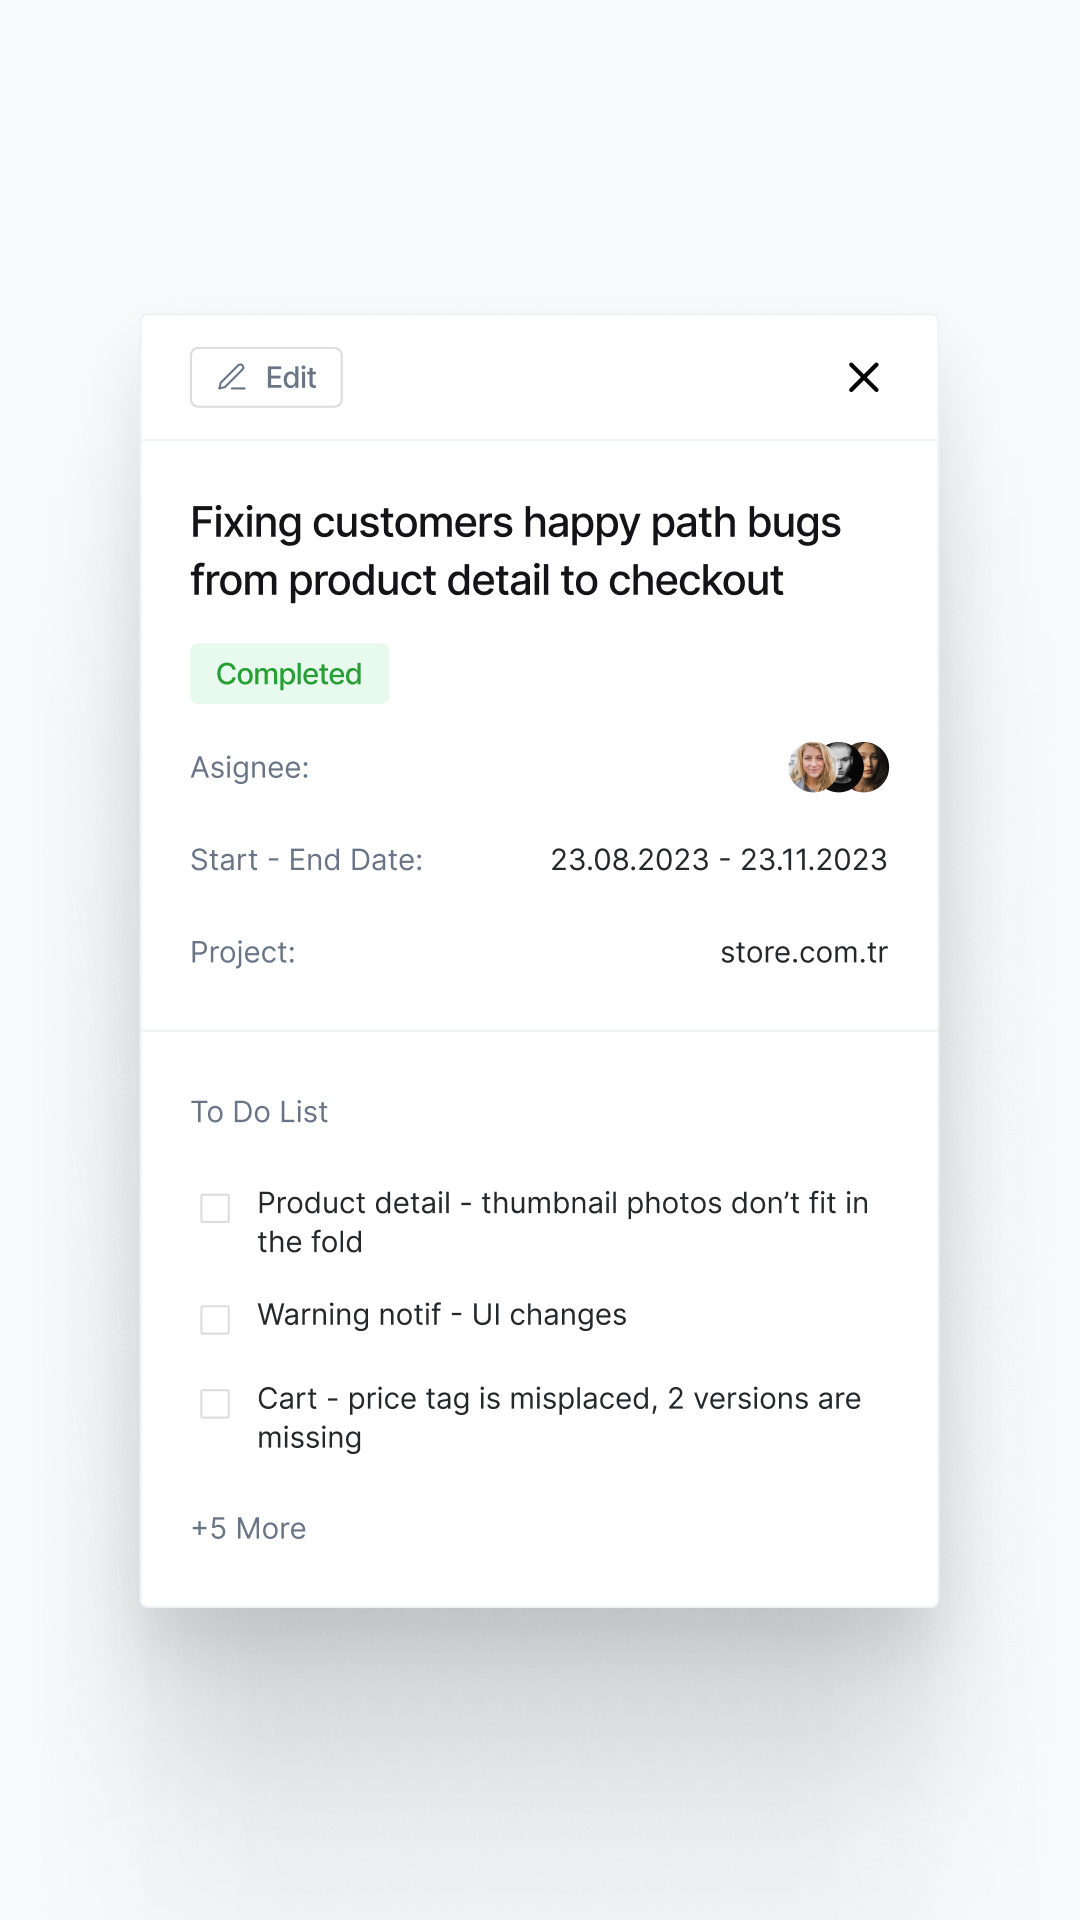1080x1920 pixels.
Task: Click the Start - End Date label
Action: click(x=307, y=860)
